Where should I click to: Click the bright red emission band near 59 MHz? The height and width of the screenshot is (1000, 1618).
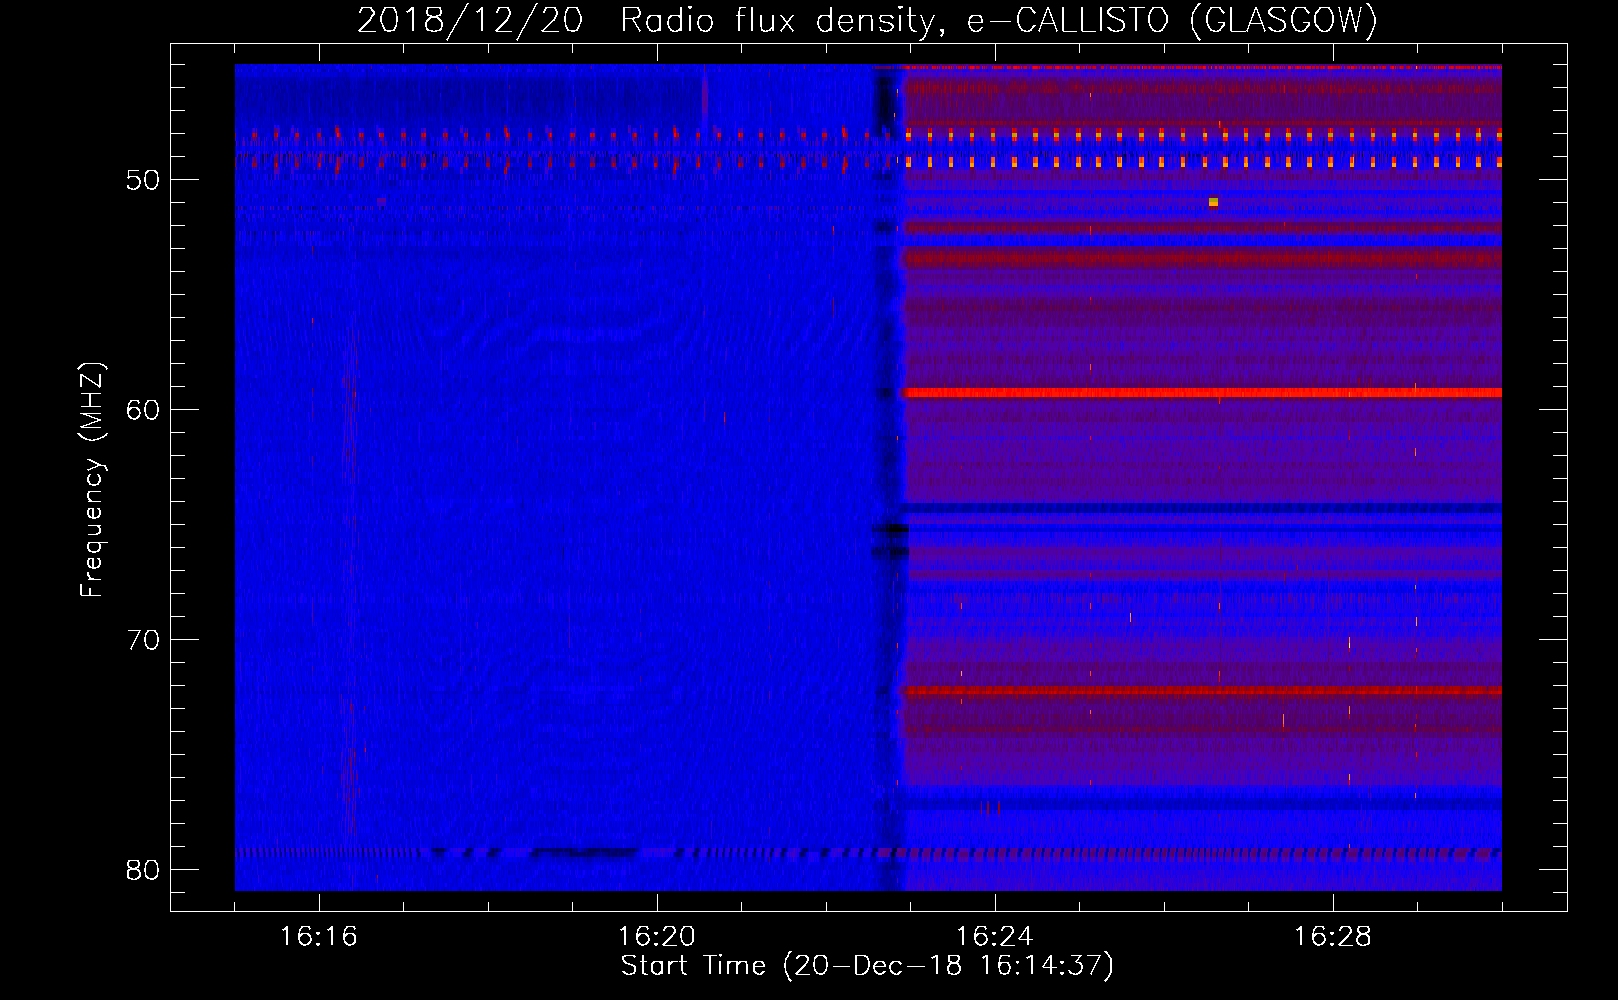1202,393
